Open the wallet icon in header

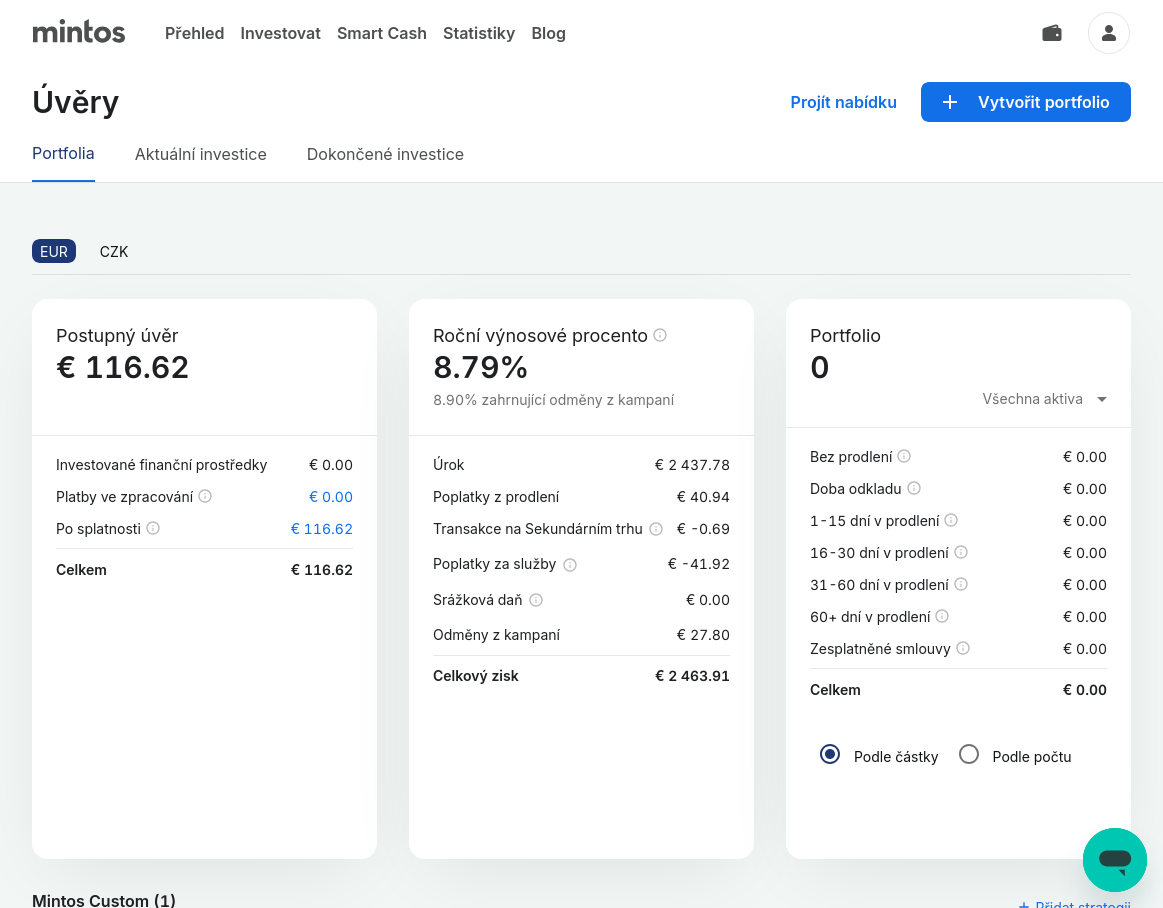1051,33
